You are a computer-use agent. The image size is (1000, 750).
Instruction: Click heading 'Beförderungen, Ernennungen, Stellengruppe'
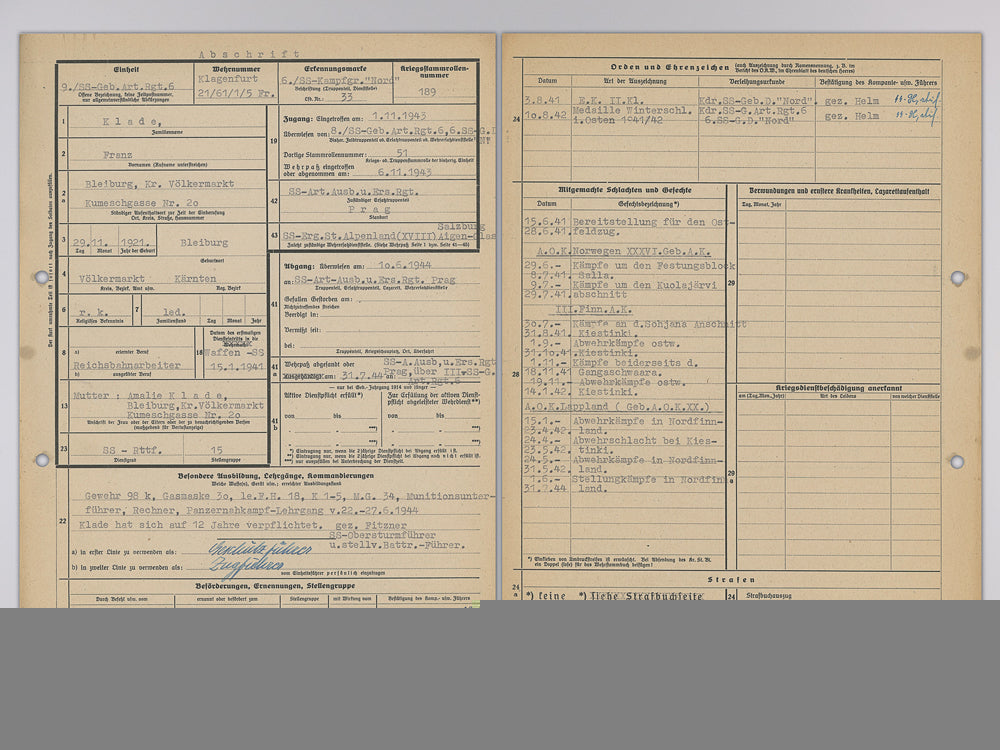pos(276,585)
